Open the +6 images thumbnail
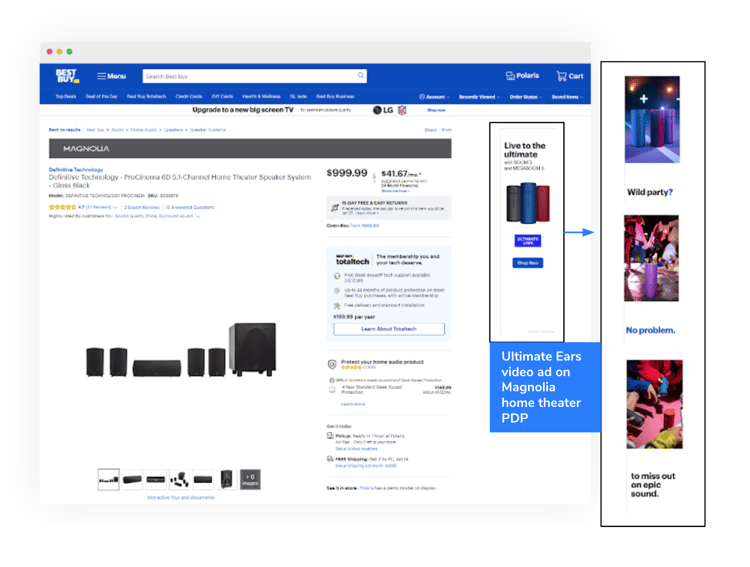 [250, 479]
